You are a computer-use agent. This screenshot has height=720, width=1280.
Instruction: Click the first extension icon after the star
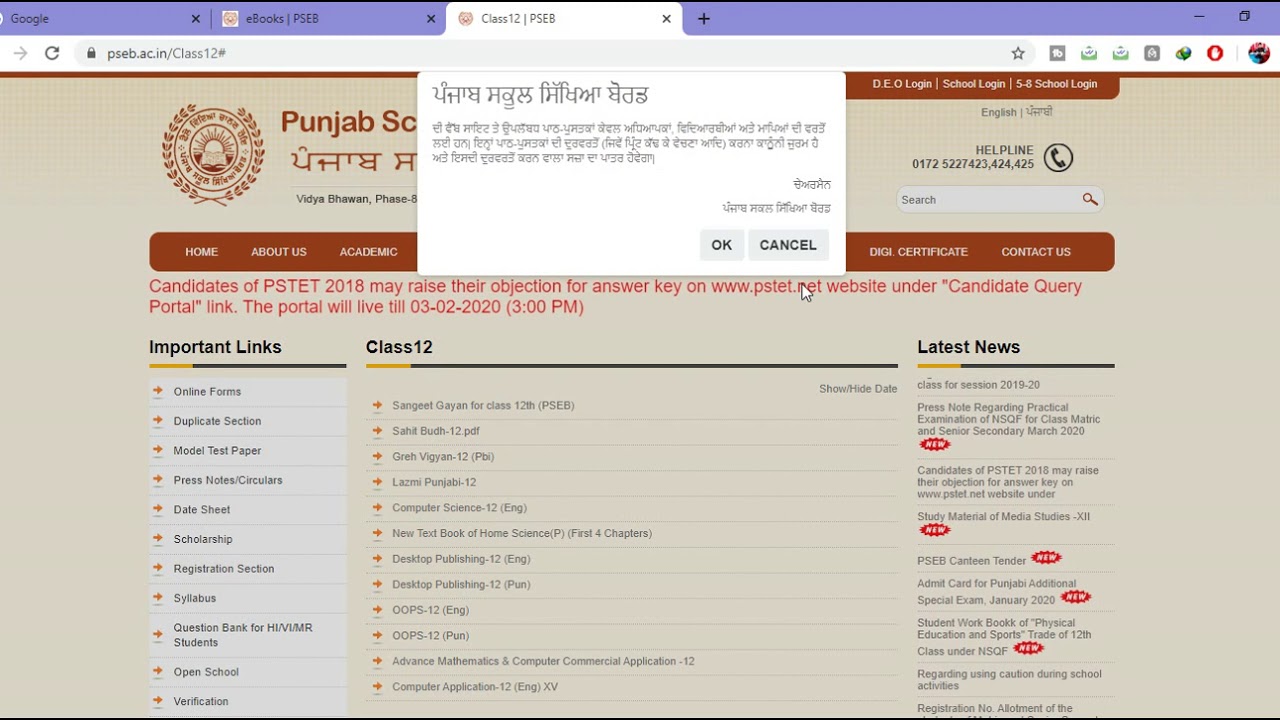pyautogui.click(x=1057, y=53)
